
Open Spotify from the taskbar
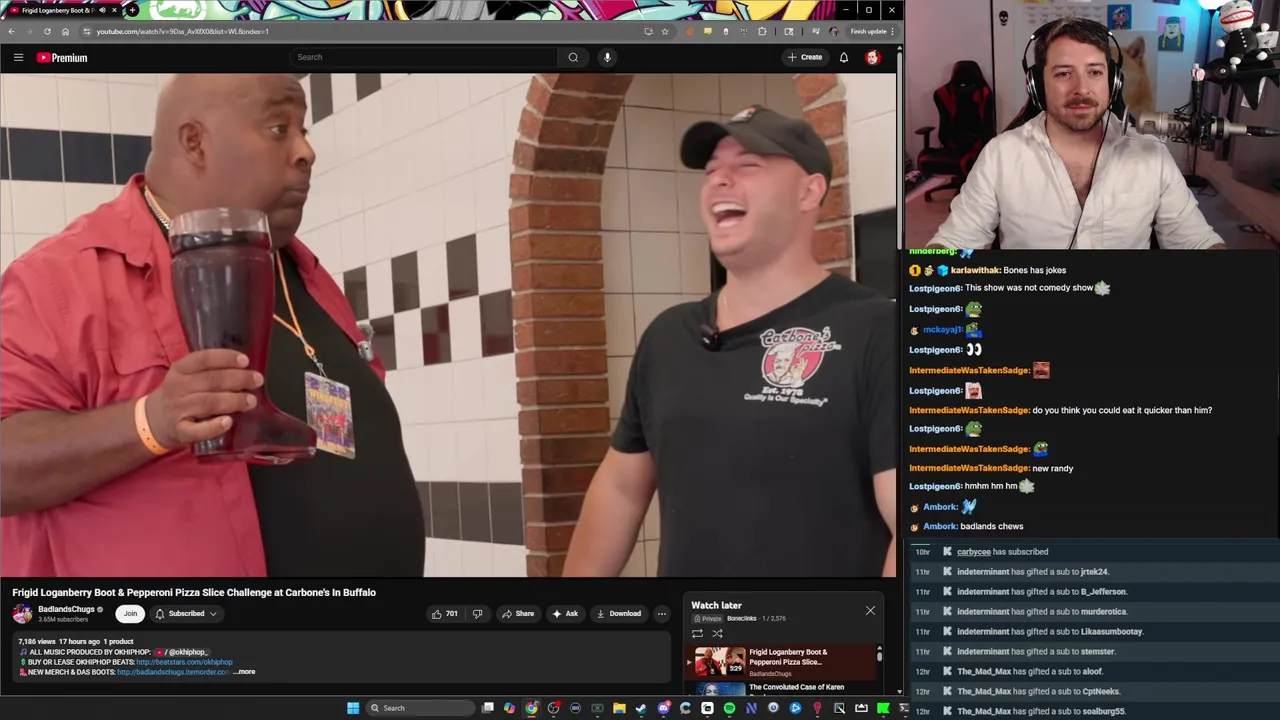tap(729, 708)
